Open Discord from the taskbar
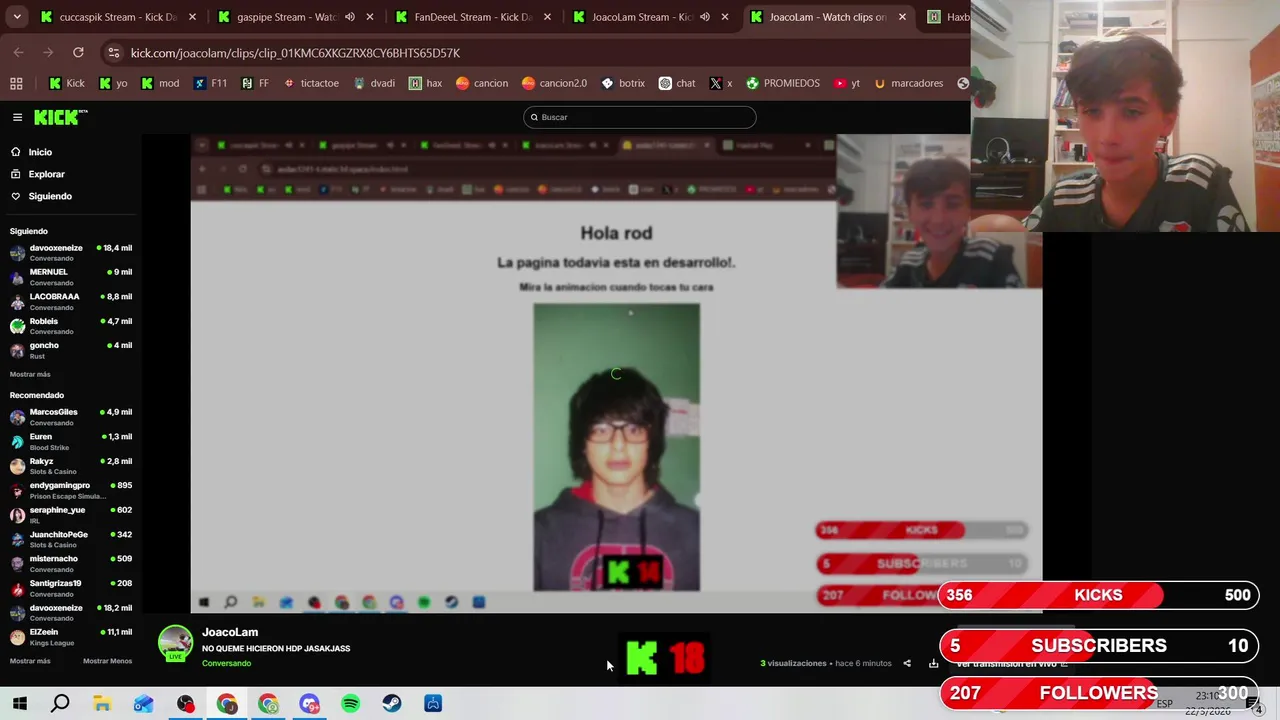The width and height of the screenshot is (1280, 720). click(309, 704)
